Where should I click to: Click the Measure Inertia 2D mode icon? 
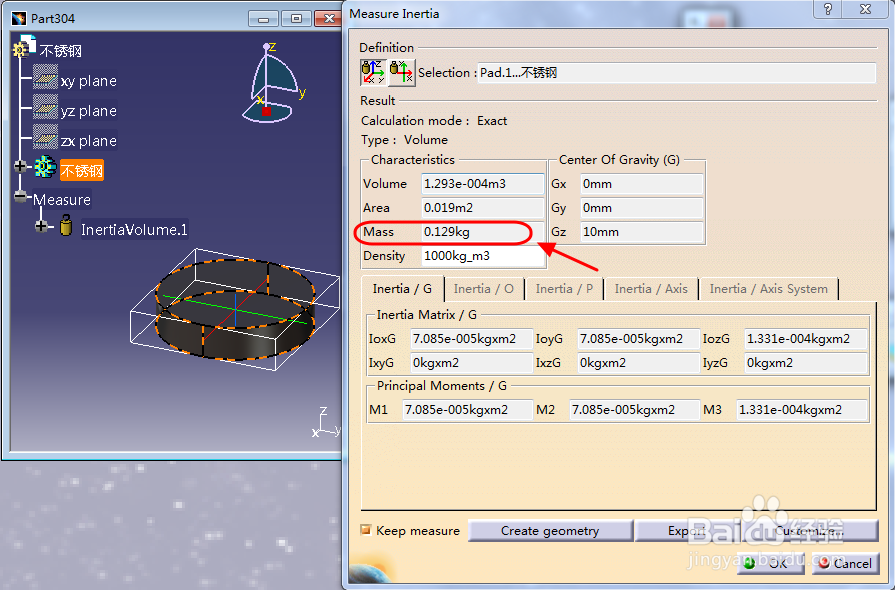(401, 72)
